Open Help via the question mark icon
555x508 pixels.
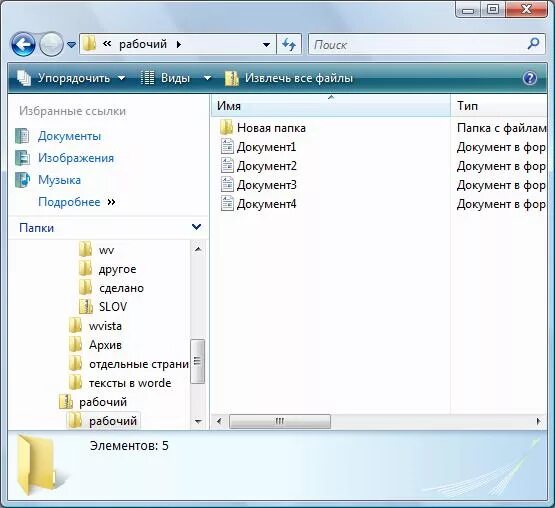pos(530,78)
